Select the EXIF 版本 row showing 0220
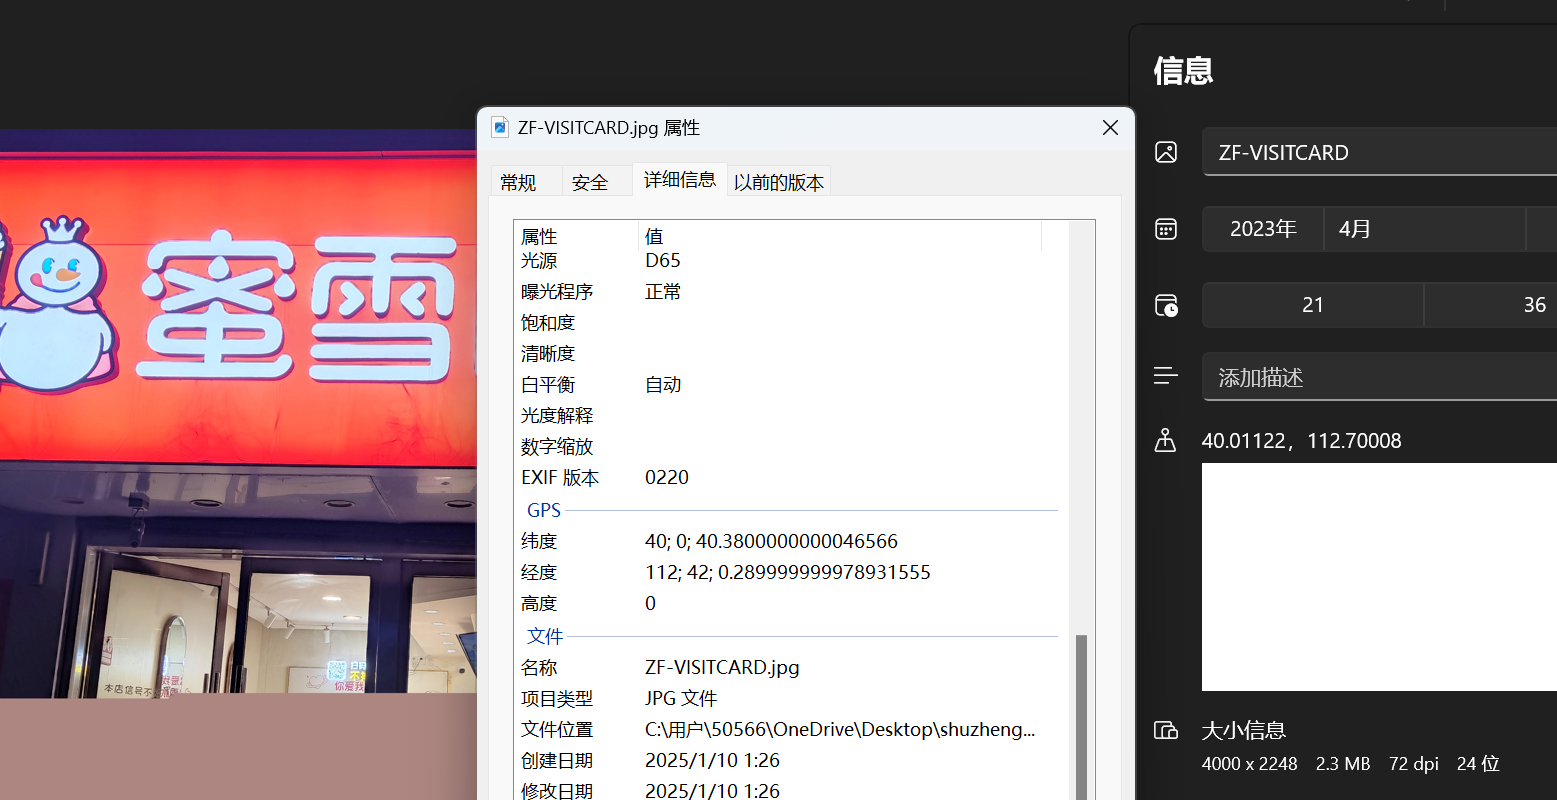The height and width of the screenshot is (800, 1557). (790, 477)
